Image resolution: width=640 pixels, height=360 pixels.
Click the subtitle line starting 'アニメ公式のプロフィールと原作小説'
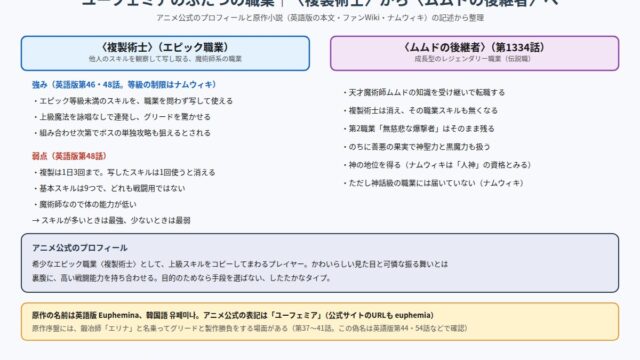(320, 18)
